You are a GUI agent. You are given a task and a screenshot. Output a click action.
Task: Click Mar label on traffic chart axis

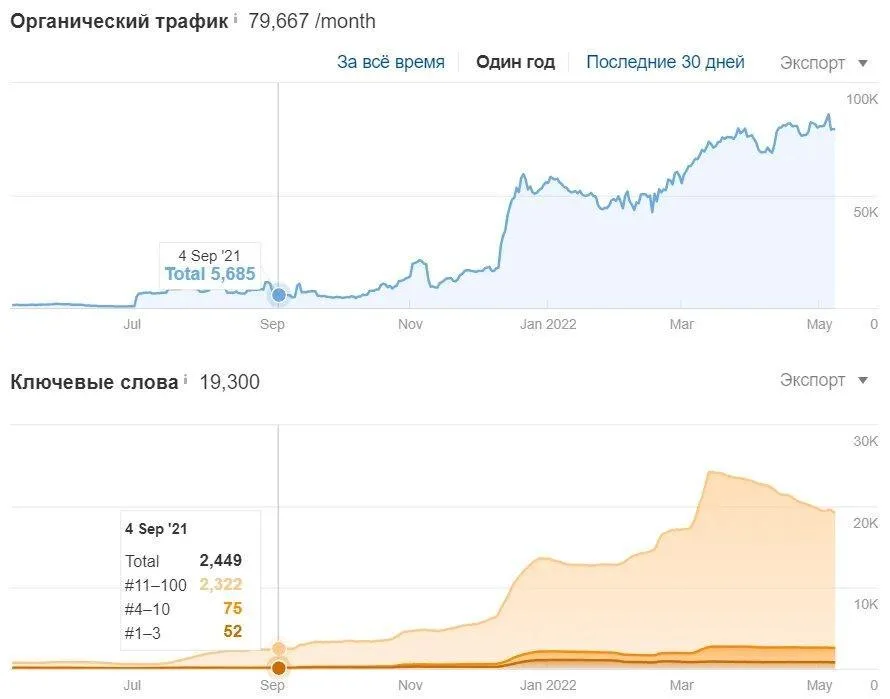(x=682, y=324)
